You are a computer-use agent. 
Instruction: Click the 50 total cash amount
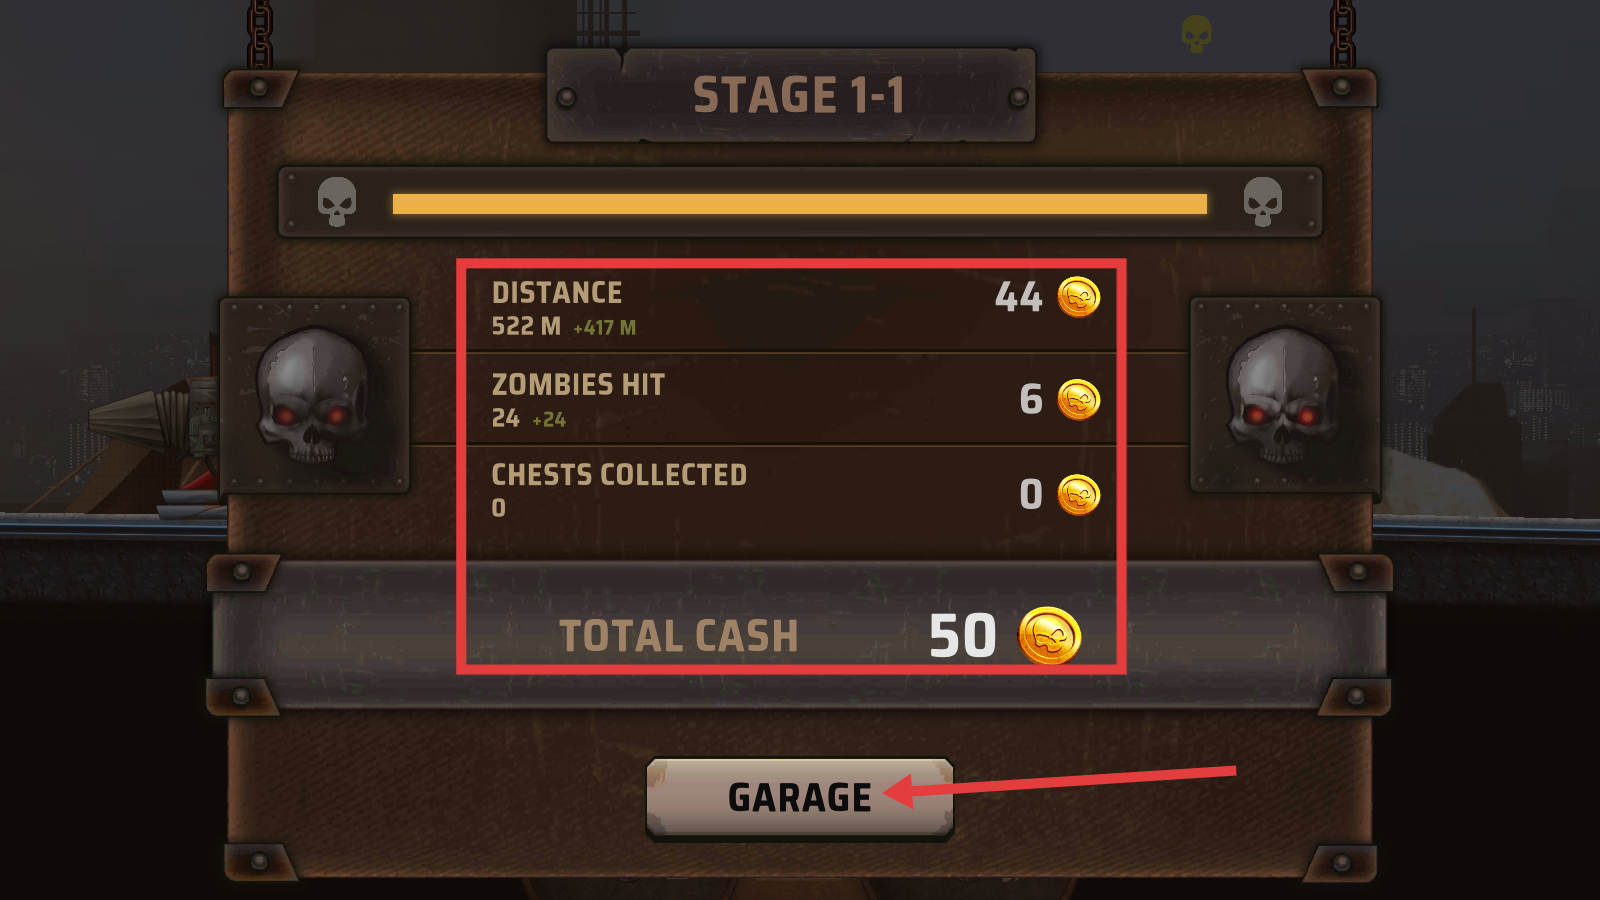click(x=963, y=636)
